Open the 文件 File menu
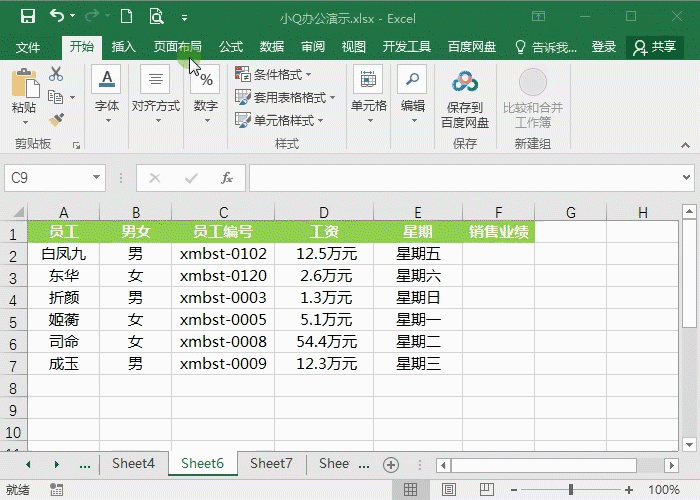The width and height of the screenshot is (700, 500). tap(28, 47)
